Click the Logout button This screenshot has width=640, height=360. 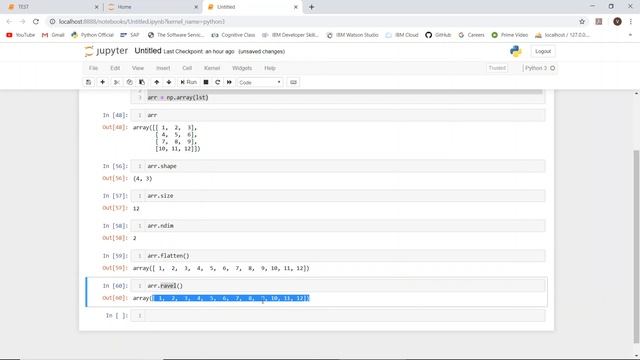[543, 51]
